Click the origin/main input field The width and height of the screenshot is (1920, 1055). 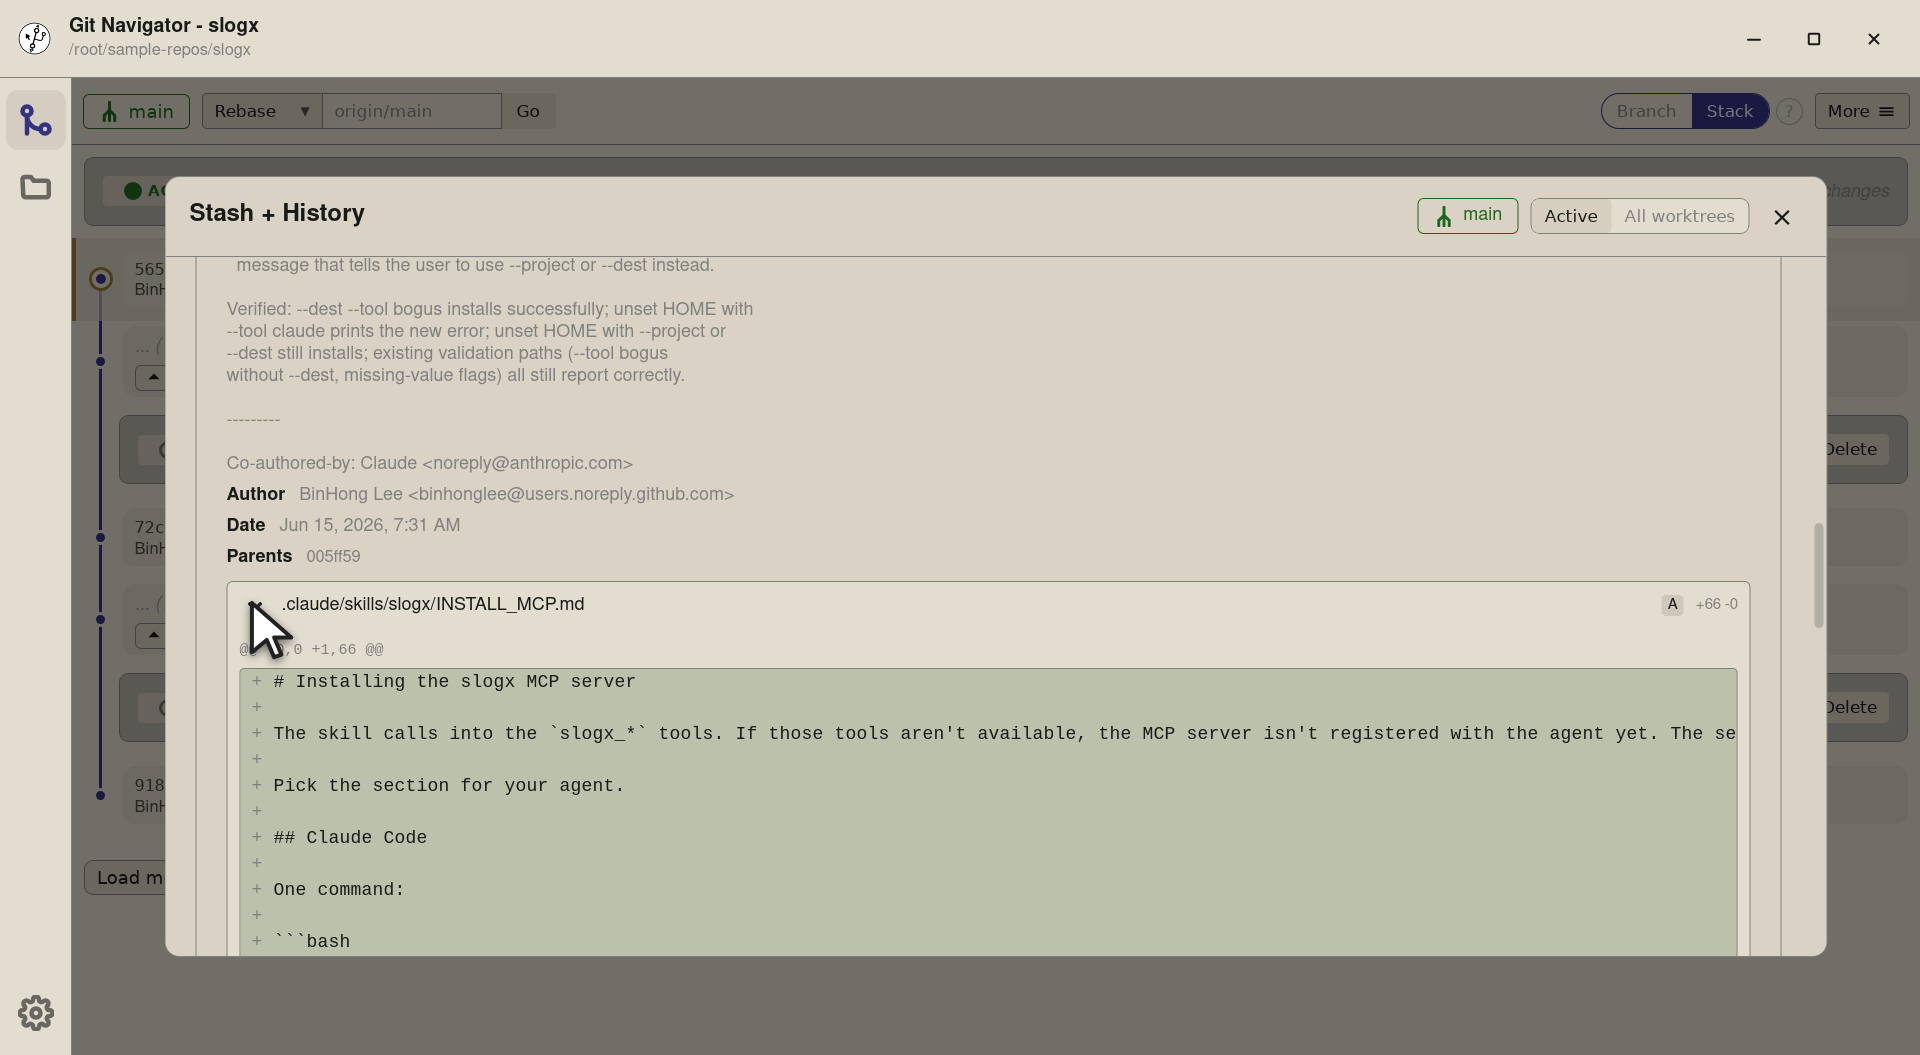point(411,111)
